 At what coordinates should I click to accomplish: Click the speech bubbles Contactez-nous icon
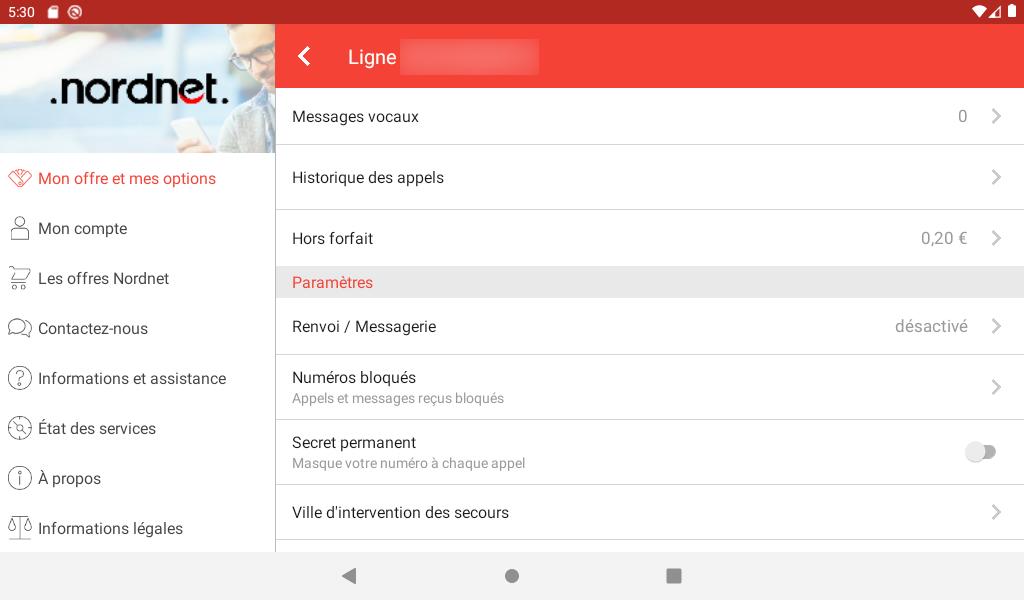click(x=20, y=329)
